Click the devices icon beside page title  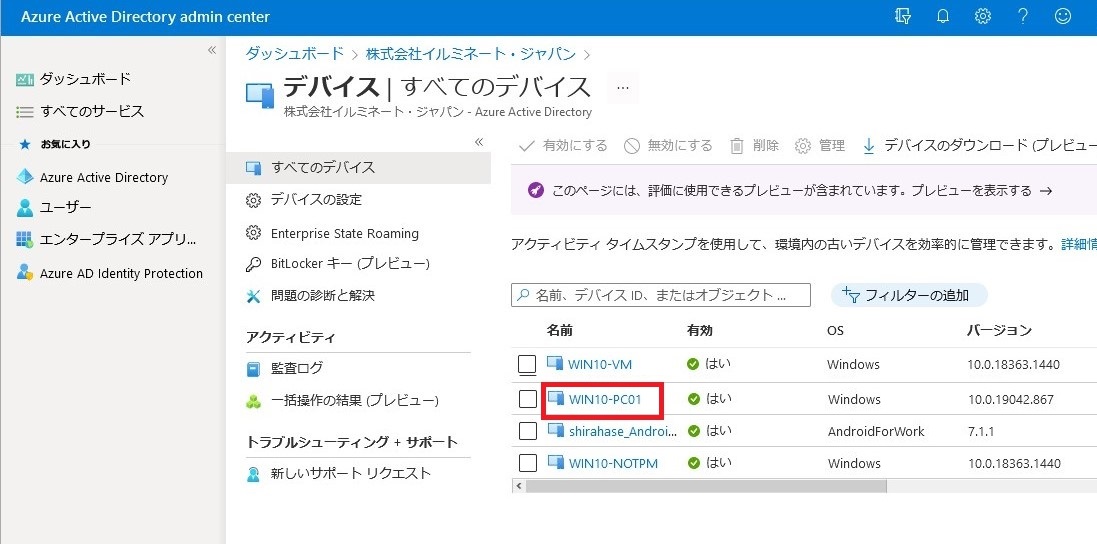[260, 95]
